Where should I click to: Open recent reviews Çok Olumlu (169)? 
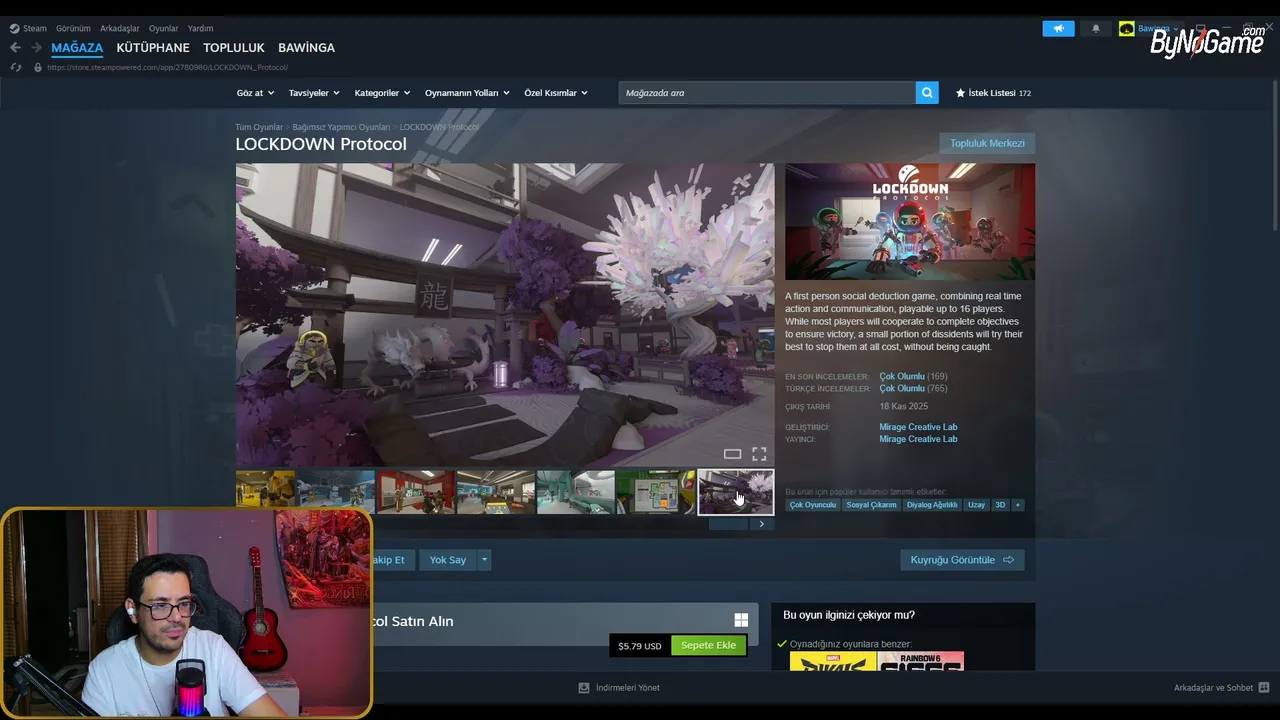[x=913, y=377]
